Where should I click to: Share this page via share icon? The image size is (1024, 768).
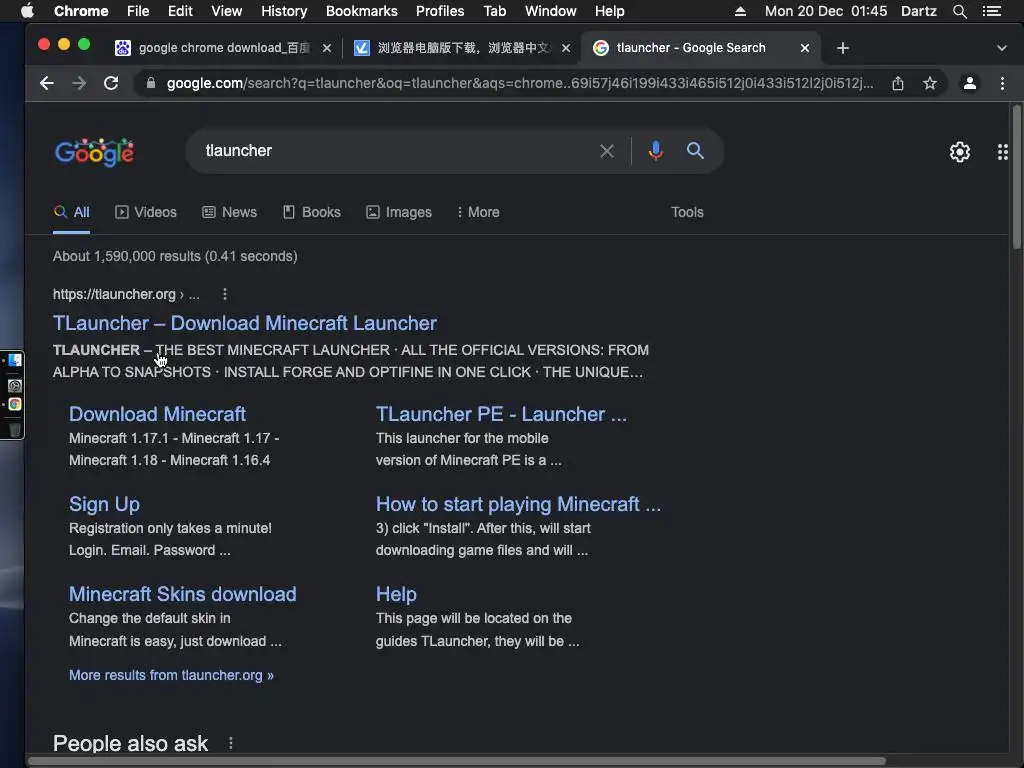(x=898, y=84)
